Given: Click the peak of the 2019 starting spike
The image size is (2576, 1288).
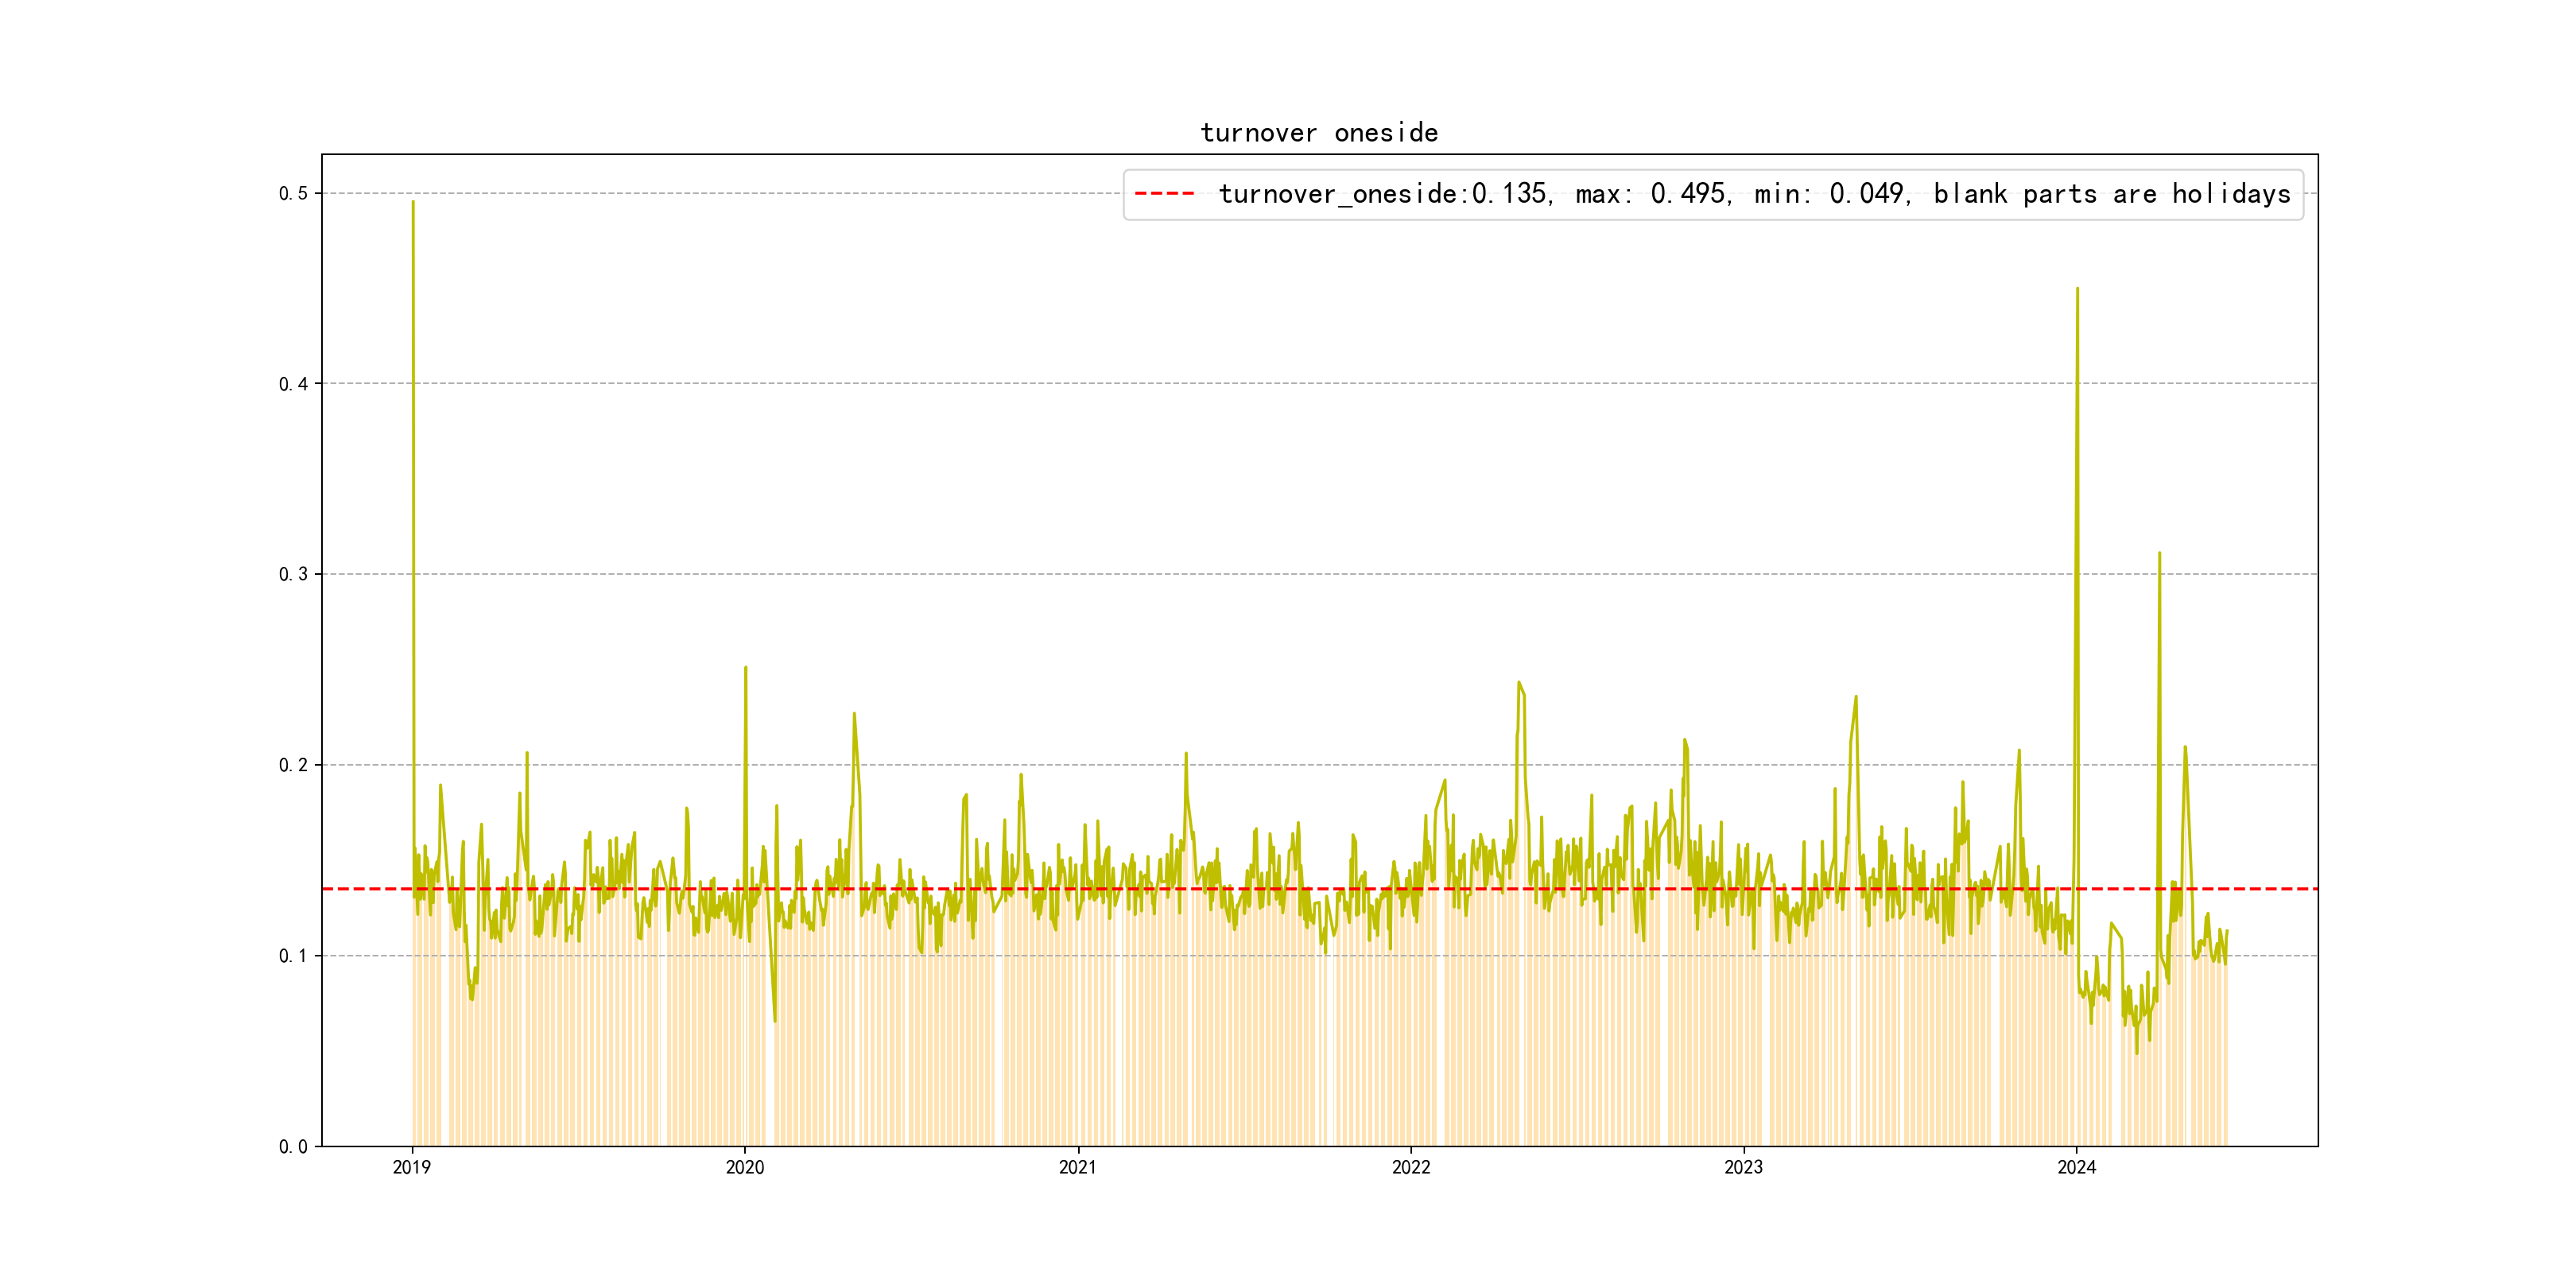Looking at the screenshot, I should click(x=413, y=203).
